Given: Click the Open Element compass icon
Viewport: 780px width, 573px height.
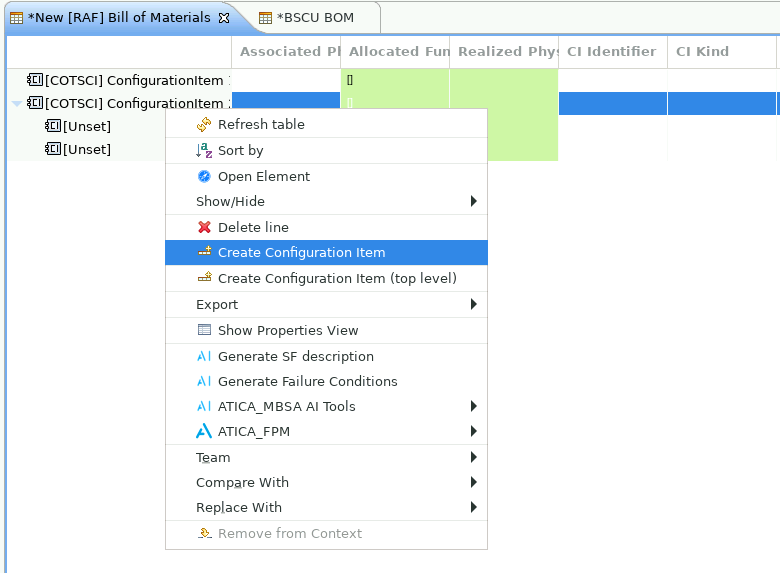Looking at the screenshot, I should (x=204, y=176).
